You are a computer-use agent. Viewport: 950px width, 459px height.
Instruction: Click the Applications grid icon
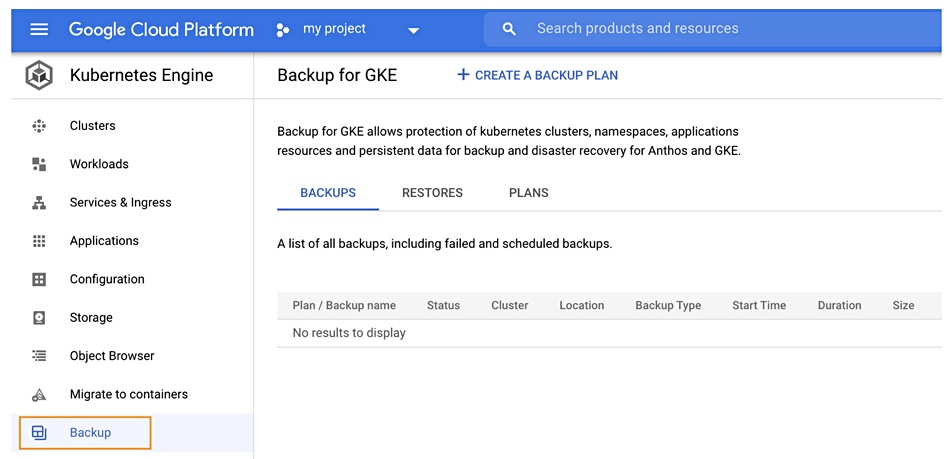click(39, 241)
